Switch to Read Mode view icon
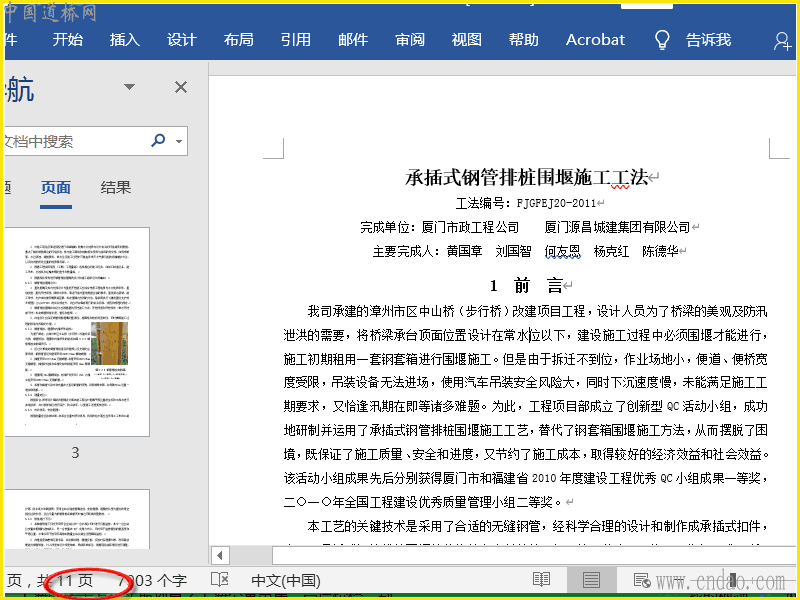Screen dimensions: 800x600 [x=541, y=580]
